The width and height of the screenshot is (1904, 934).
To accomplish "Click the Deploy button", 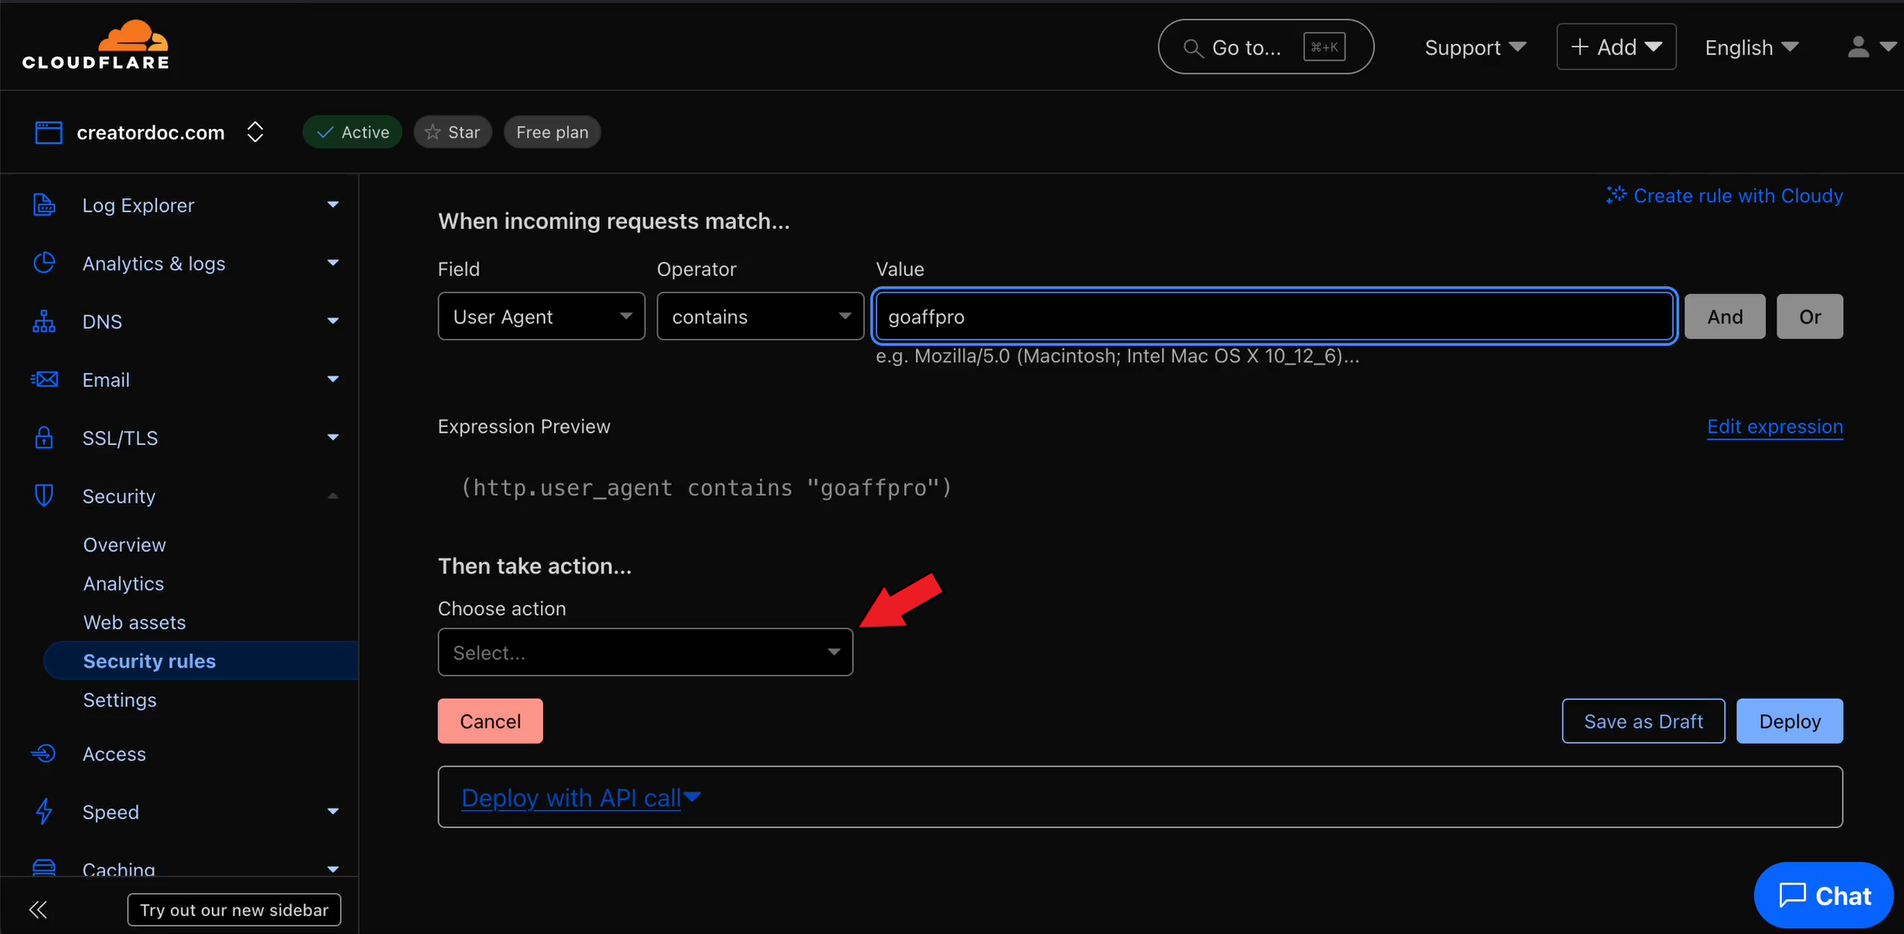I will [1788, 722].
